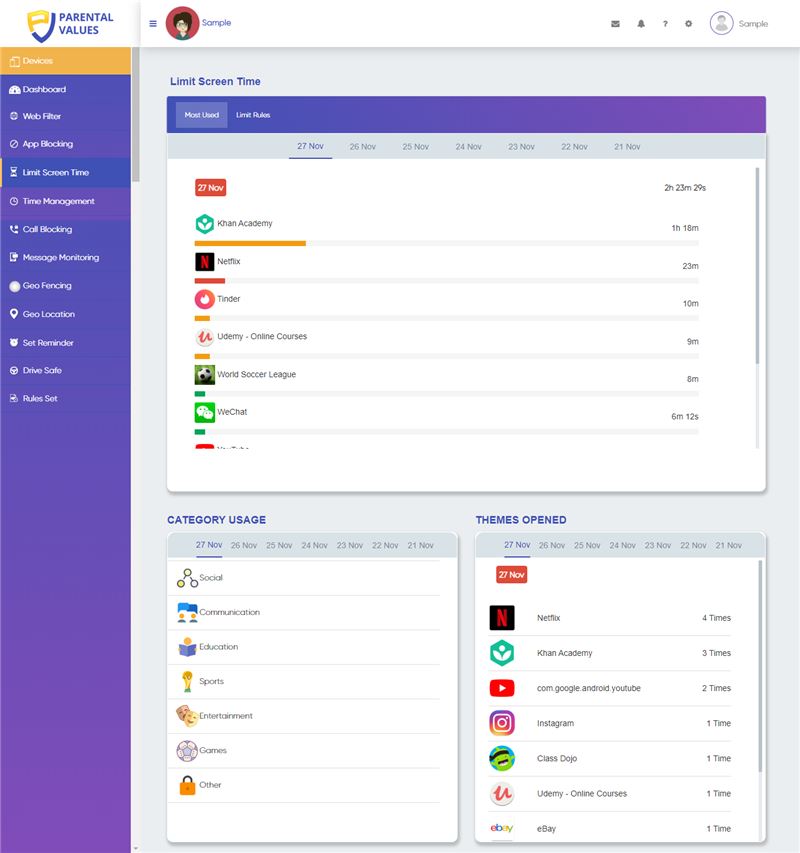Open Call Blocking in the sidebar
This screenshot has height=853, width=800.
click(x=65, y=229)
